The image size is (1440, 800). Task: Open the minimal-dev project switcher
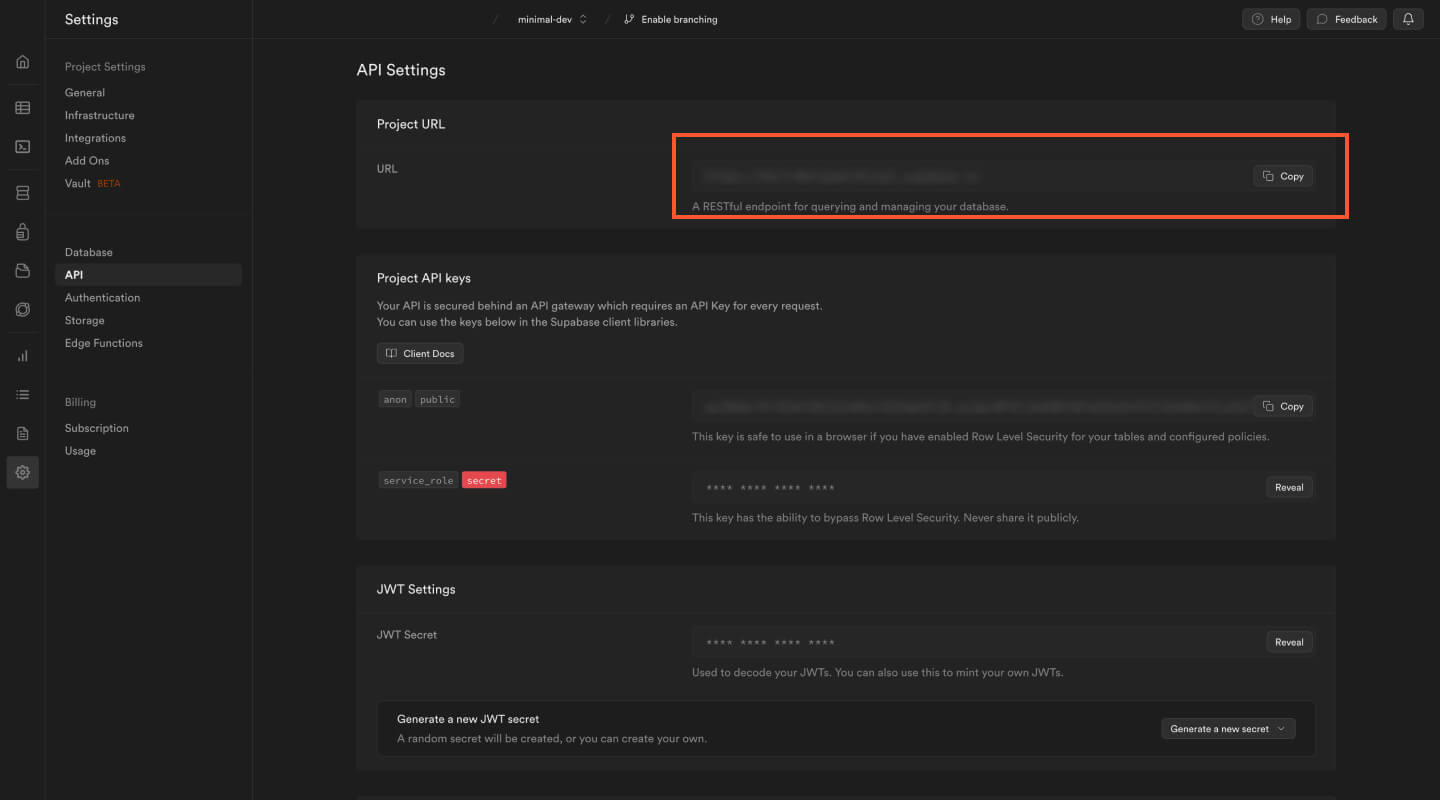coord(552,19)
